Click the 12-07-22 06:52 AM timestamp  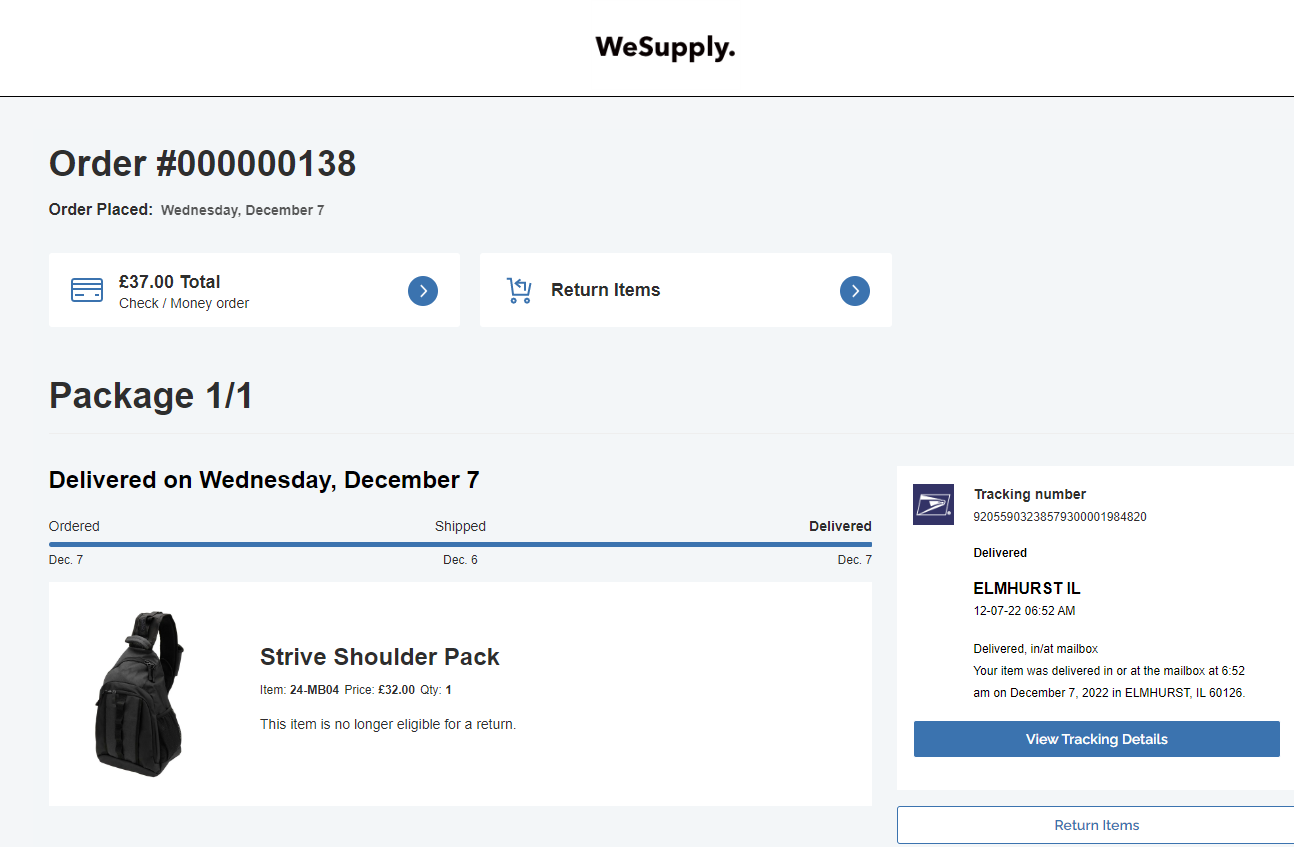pos(1024,611)
